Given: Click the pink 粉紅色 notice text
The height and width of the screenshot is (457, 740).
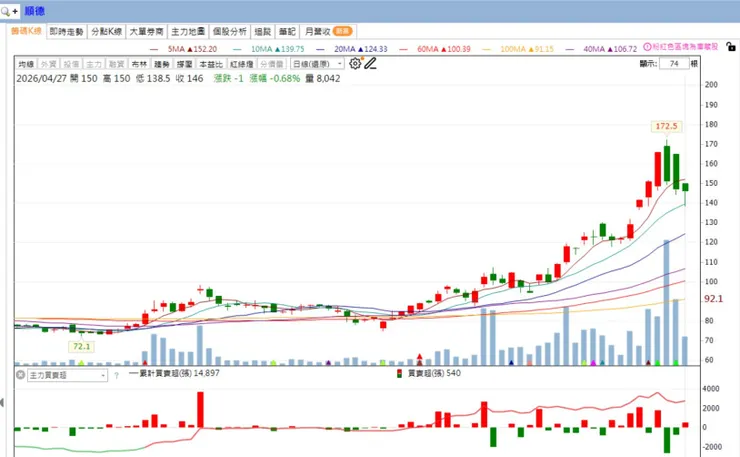Looking at the screenshot, I should 685,47.
